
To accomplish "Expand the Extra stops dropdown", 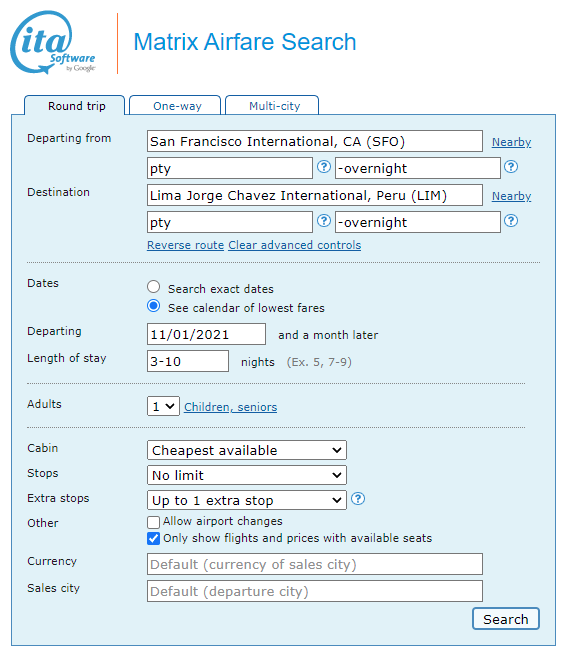I will 247,500.
